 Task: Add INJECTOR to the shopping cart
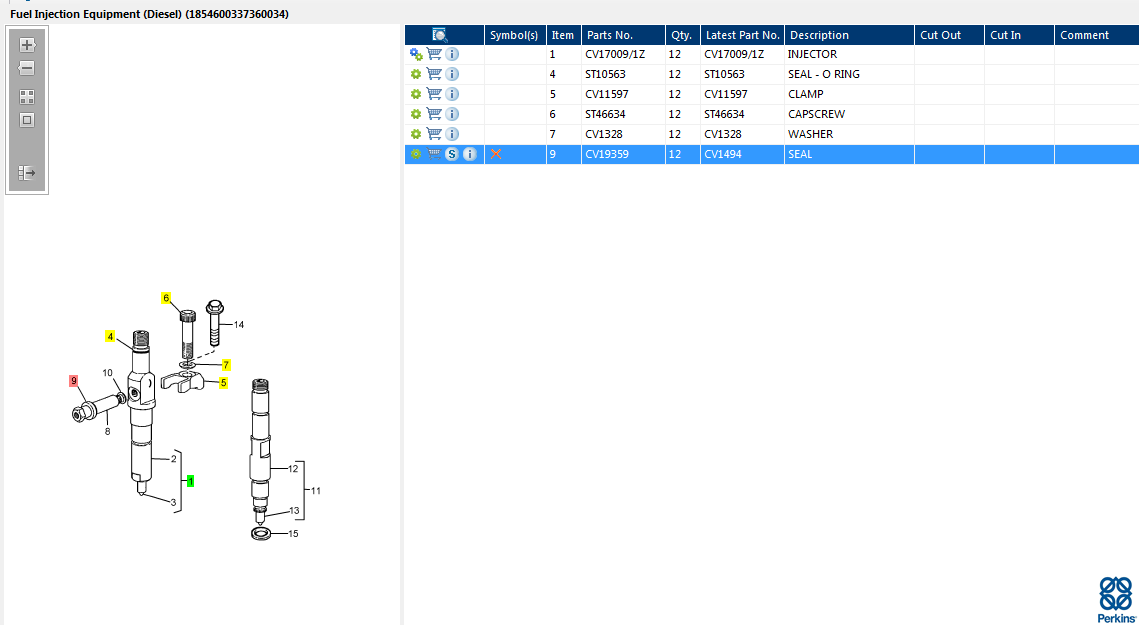pyautogui.click(x=434, y=54)
